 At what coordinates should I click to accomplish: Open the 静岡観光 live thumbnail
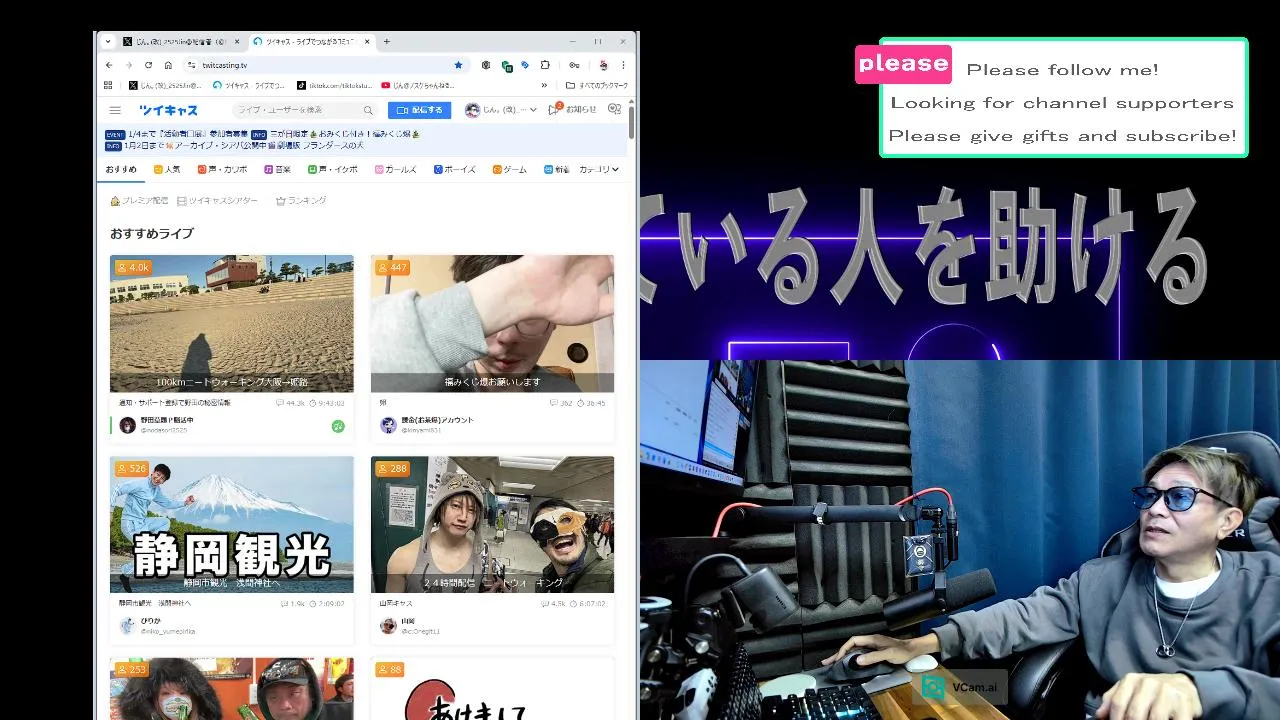pyautogui.click(x=231, y=525)
